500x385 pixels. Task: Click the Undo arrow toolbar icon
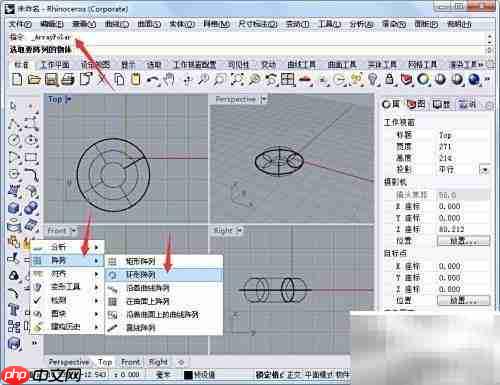point(153,80)
